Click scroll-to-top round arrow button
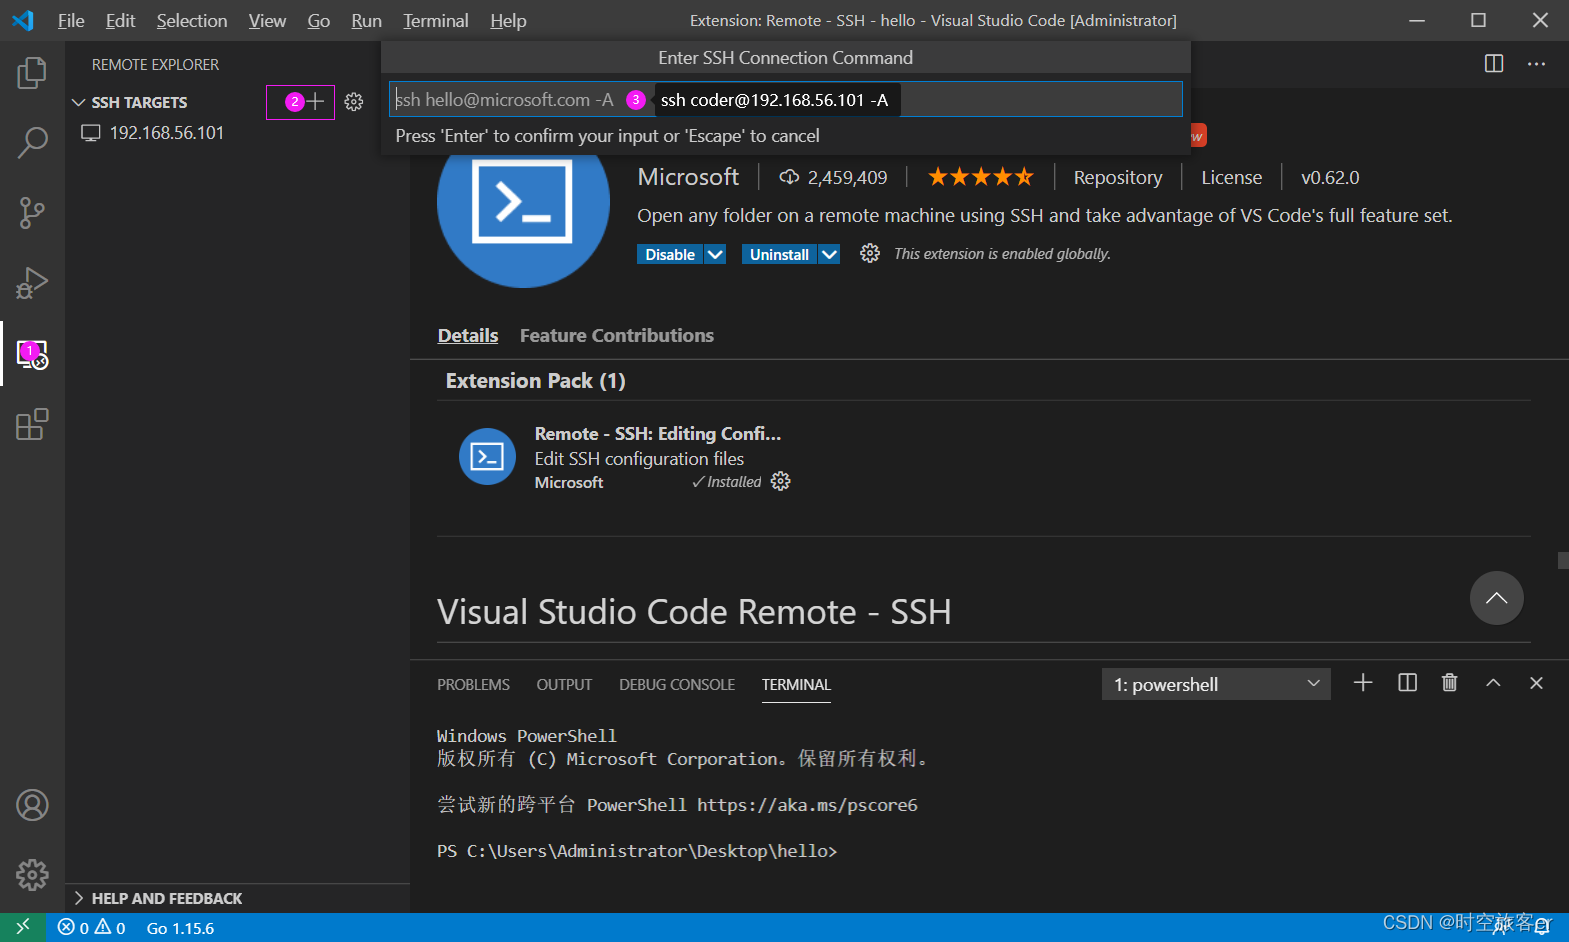Image resolution: width=1569 pixels, height=942 pixels. [x=1497, y=598]
